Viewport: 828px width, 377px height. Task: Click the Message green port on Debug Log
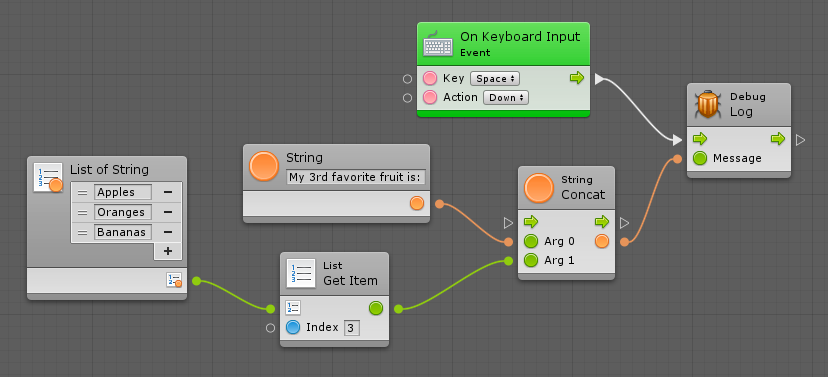click(x=700, y=158)
